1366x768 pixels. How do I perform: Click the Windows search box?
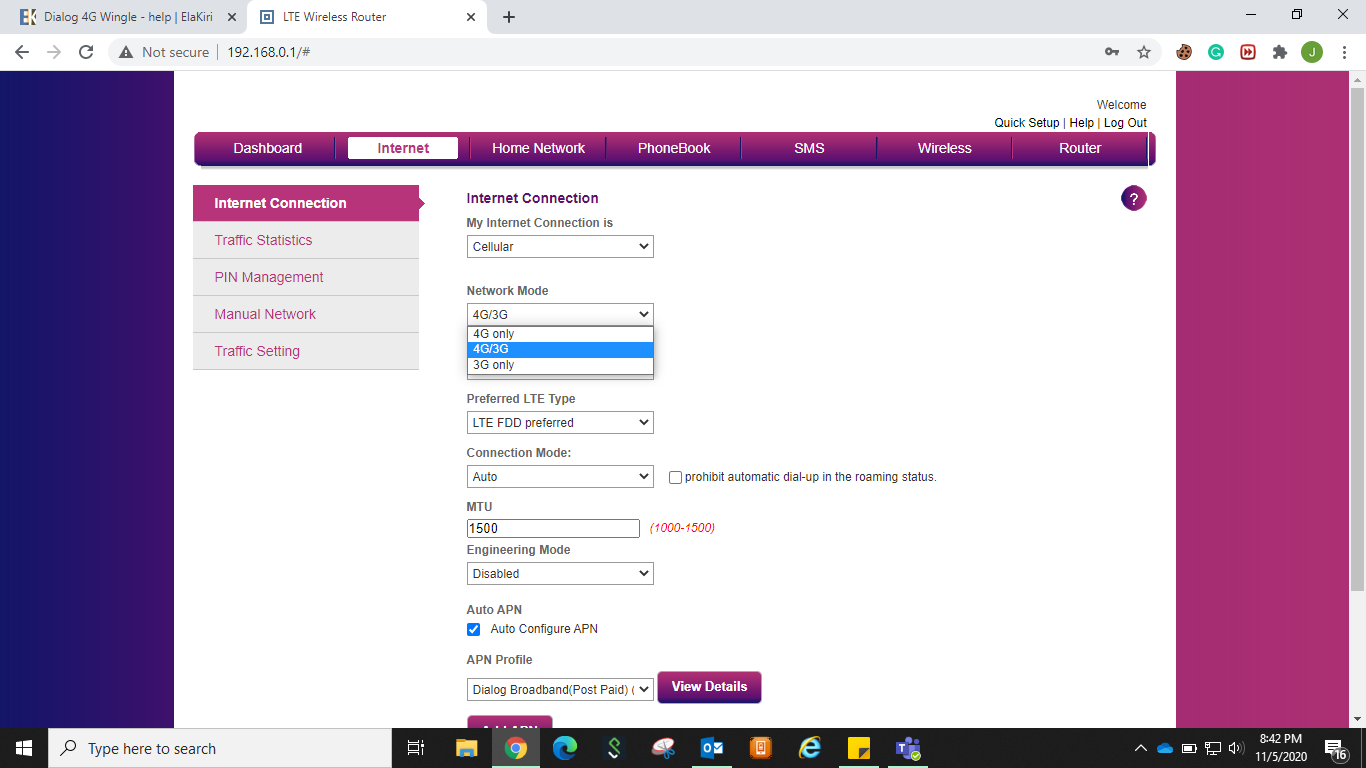pyautogui.click(x=220, y=748)
